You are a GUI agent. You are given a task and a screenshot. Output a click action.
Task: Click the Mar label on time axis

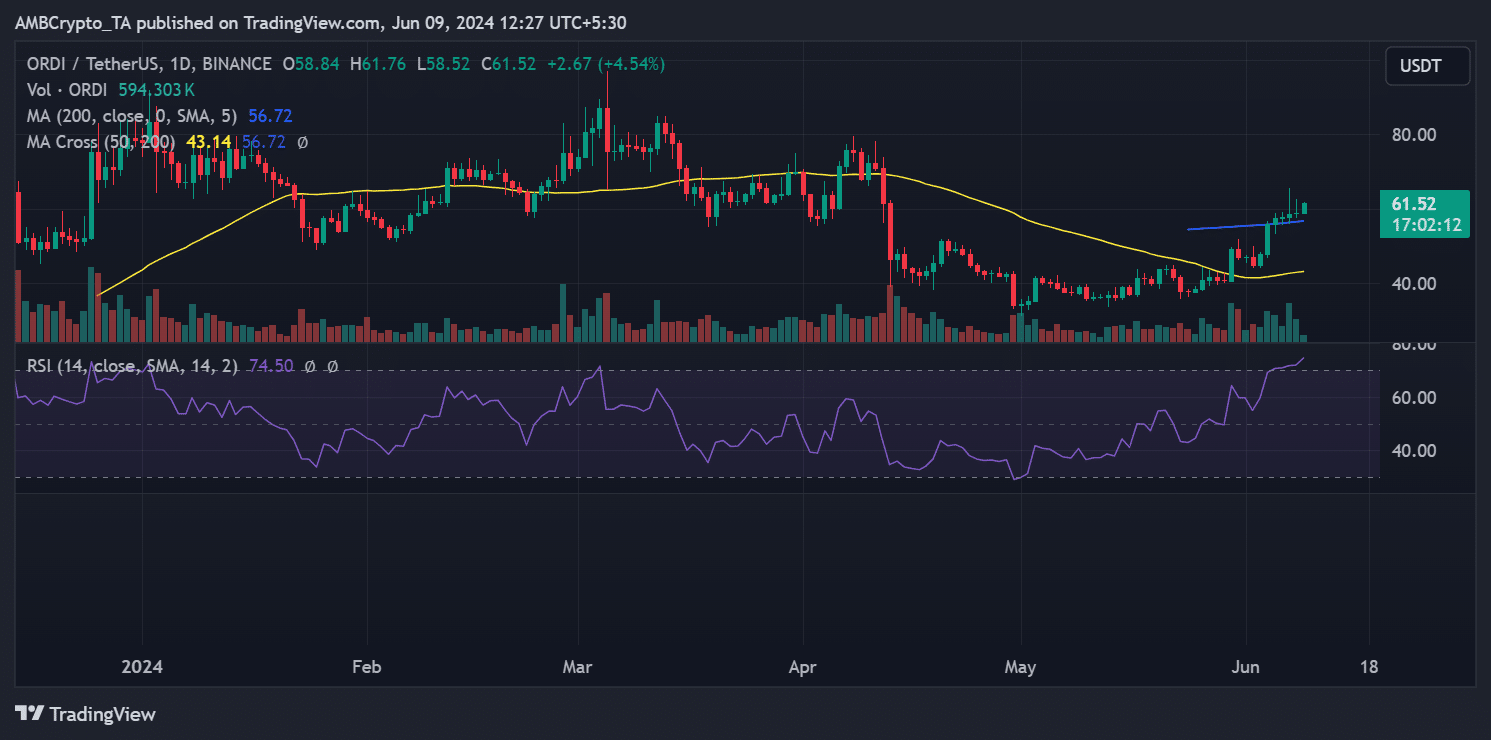579,666
